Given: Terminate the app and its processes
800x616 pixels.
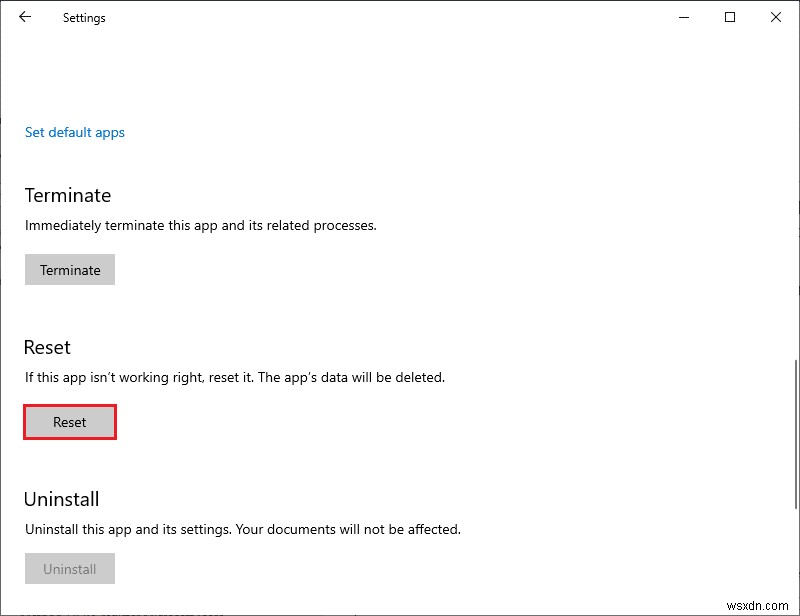Looking at the screenshot, I should click(x=69, y=269).
